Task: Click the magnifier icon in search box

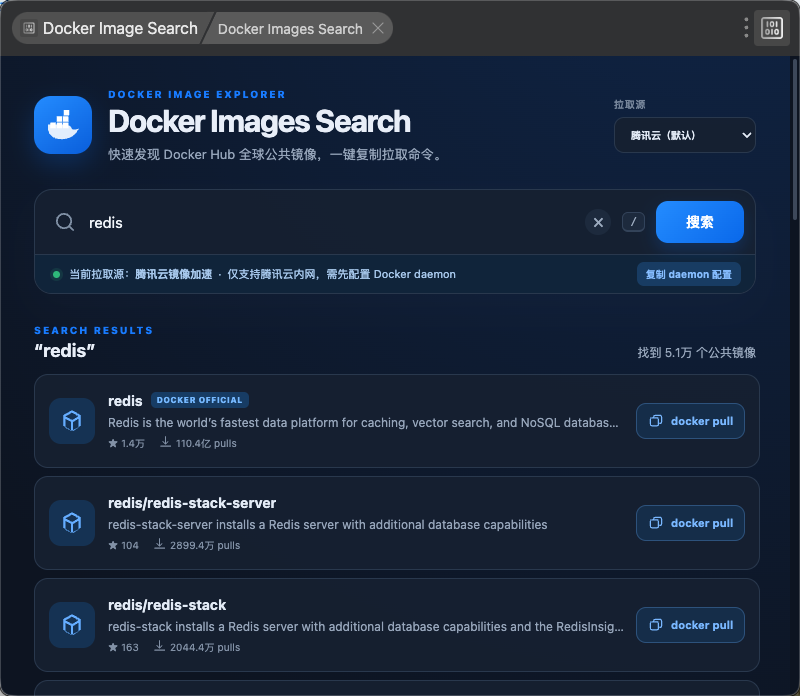Action: point(65,222)
